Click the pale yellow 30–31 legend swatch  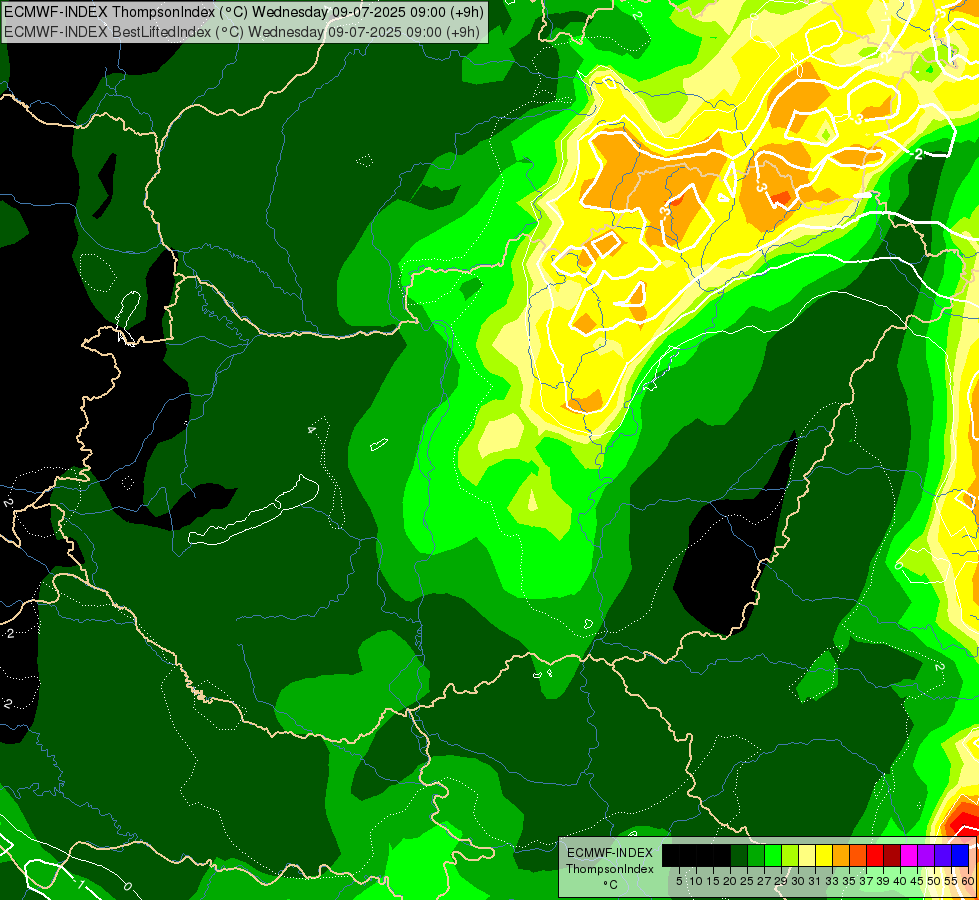pyautogui.click(x=807, y=855)
